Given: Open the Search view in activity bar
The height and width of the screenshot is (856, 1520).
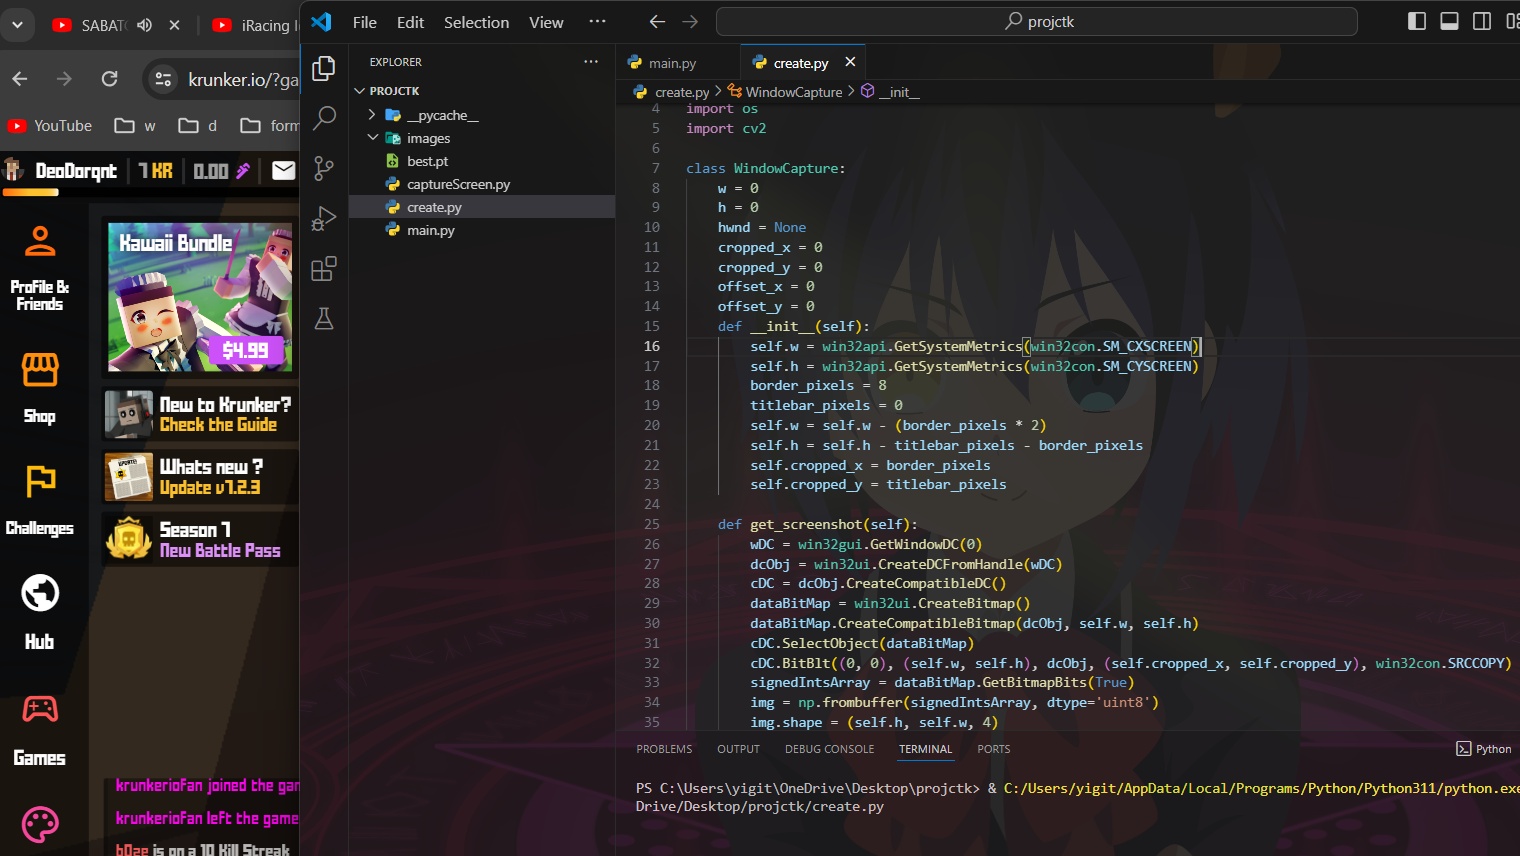Looking at the screenshot, I should click(x=324, y=118).
